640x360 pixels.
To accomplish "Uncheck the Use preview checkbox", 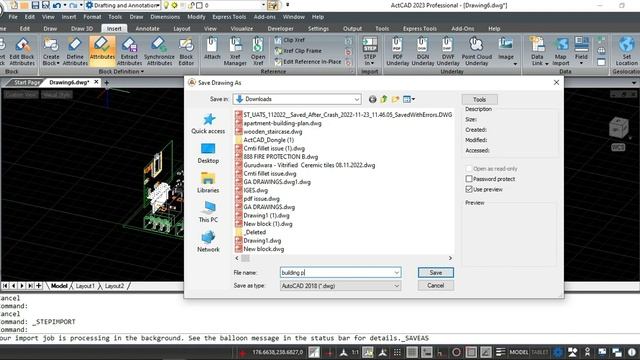I will coord(469,189).
